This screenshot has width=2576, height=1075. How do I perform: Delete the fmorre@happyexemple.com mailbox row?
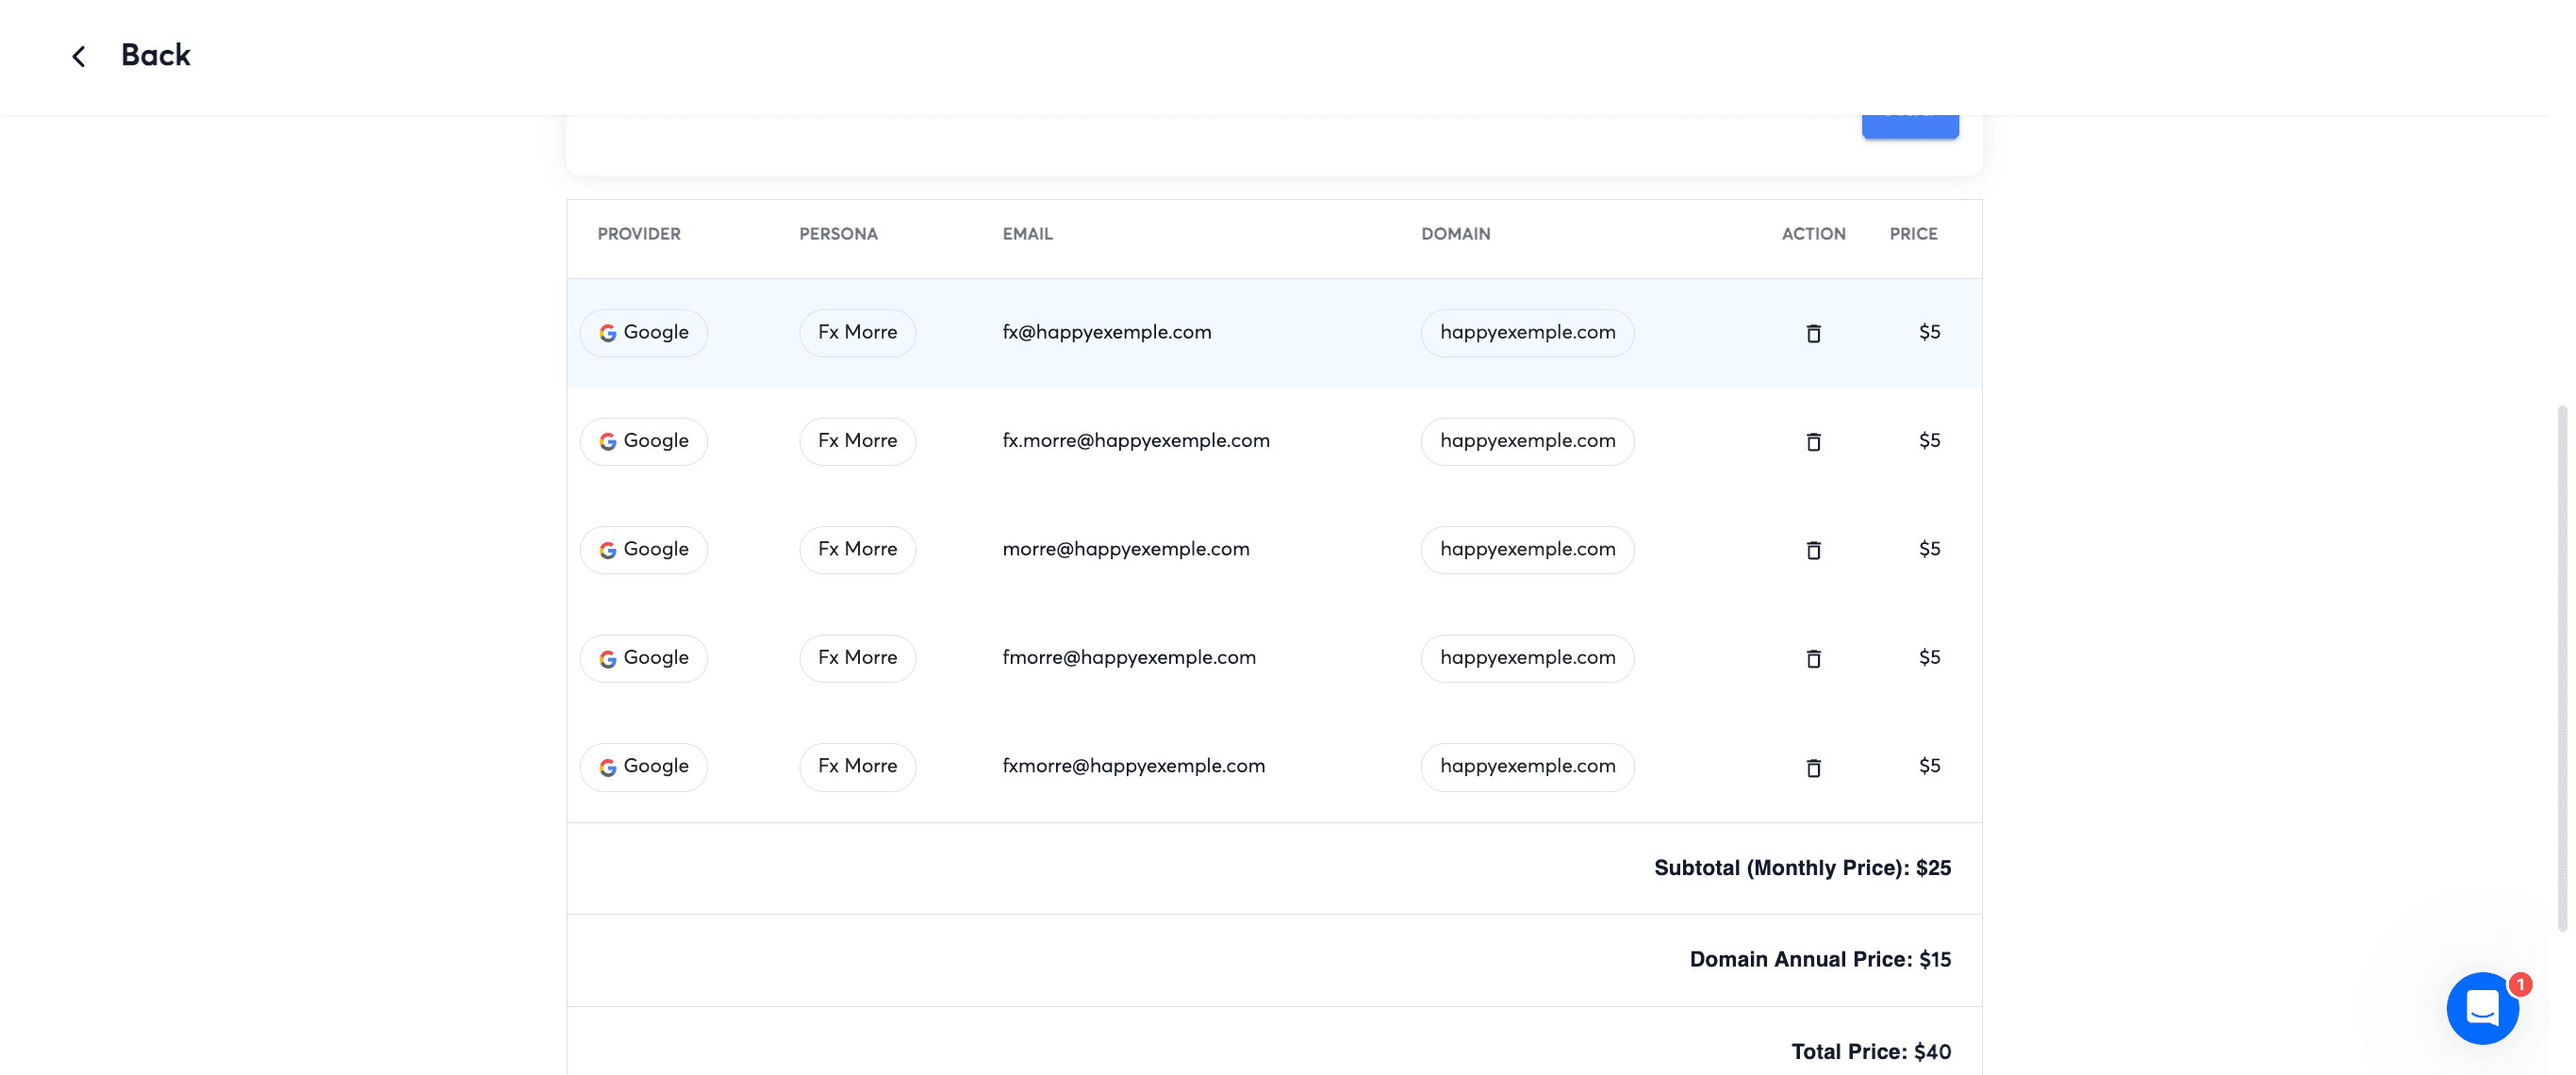pyautogui.click(x=1813, y=658)
